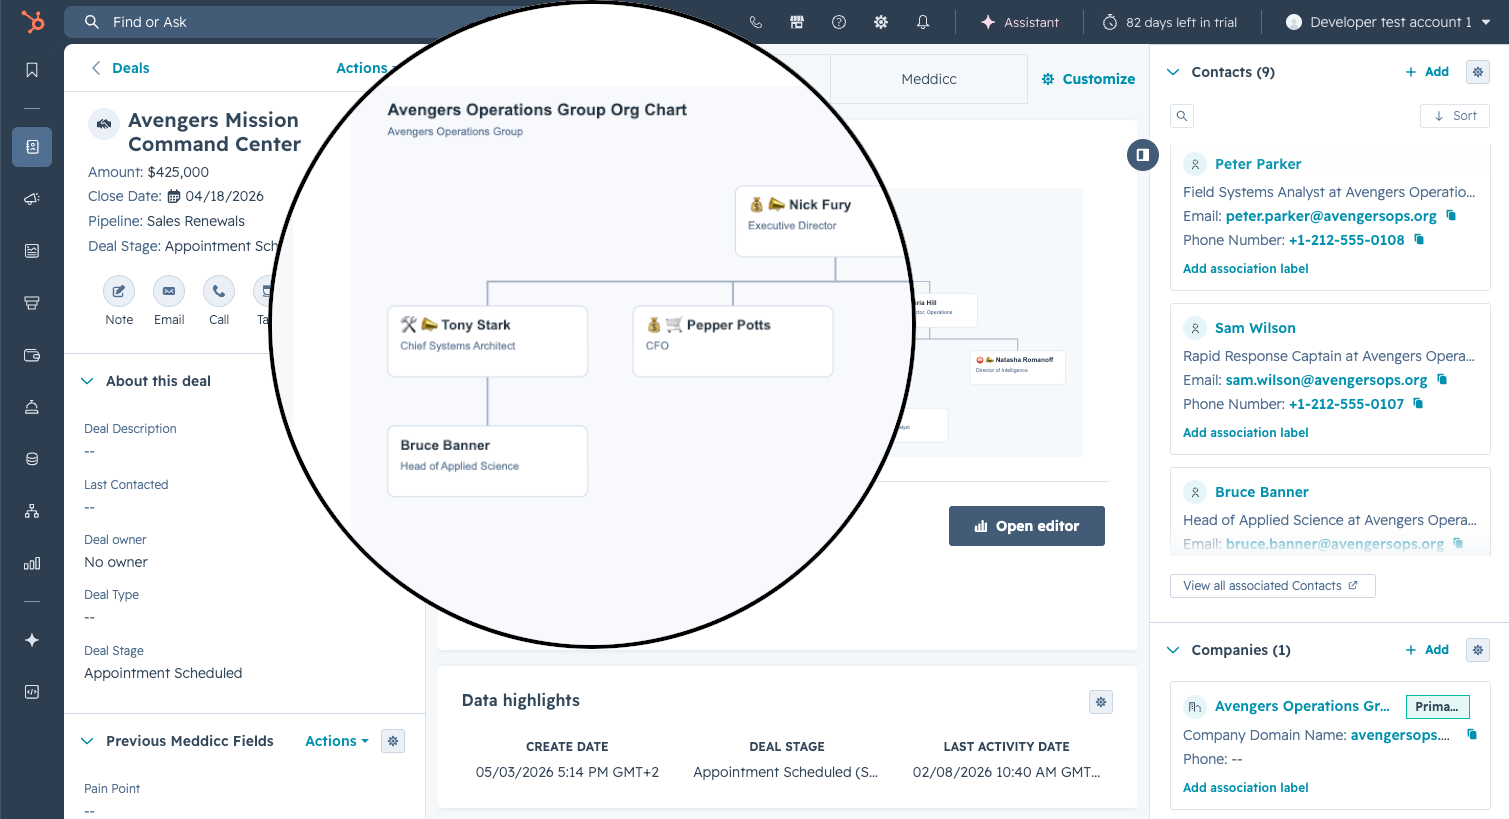Select the Natasha Romanoff org chart node

1017,366
